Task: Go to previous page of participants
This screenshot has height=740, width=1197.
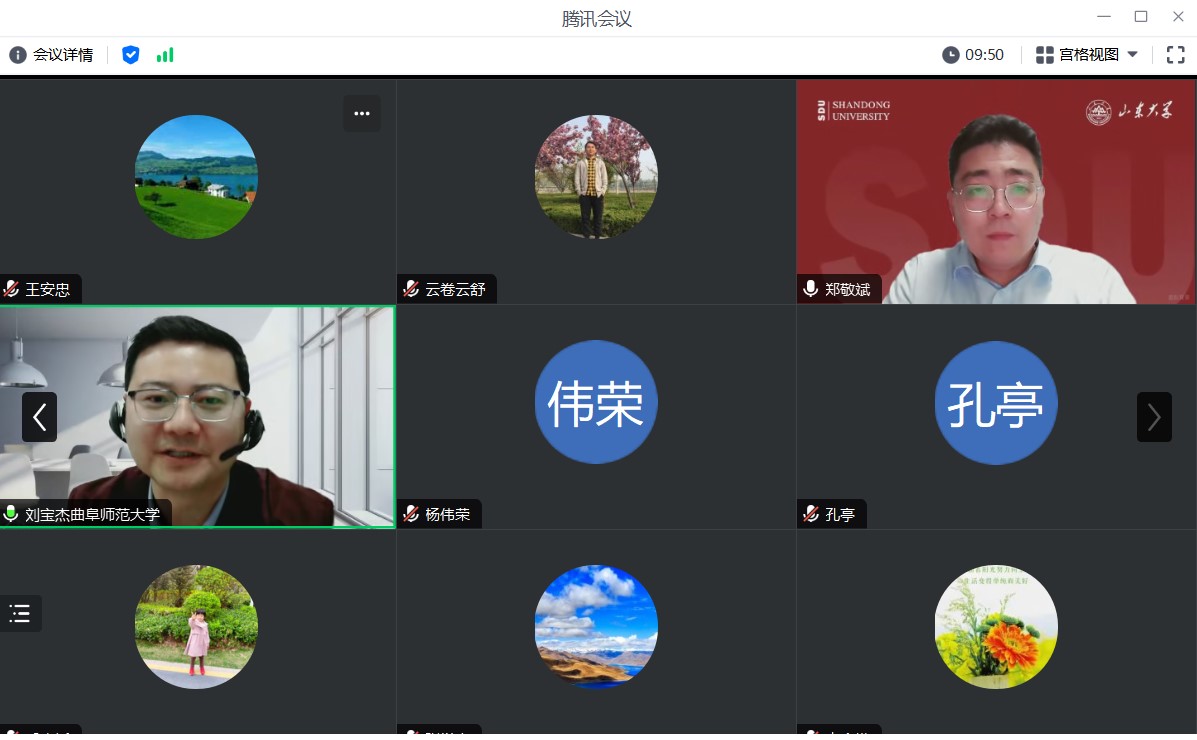Action: coord(39,417)
